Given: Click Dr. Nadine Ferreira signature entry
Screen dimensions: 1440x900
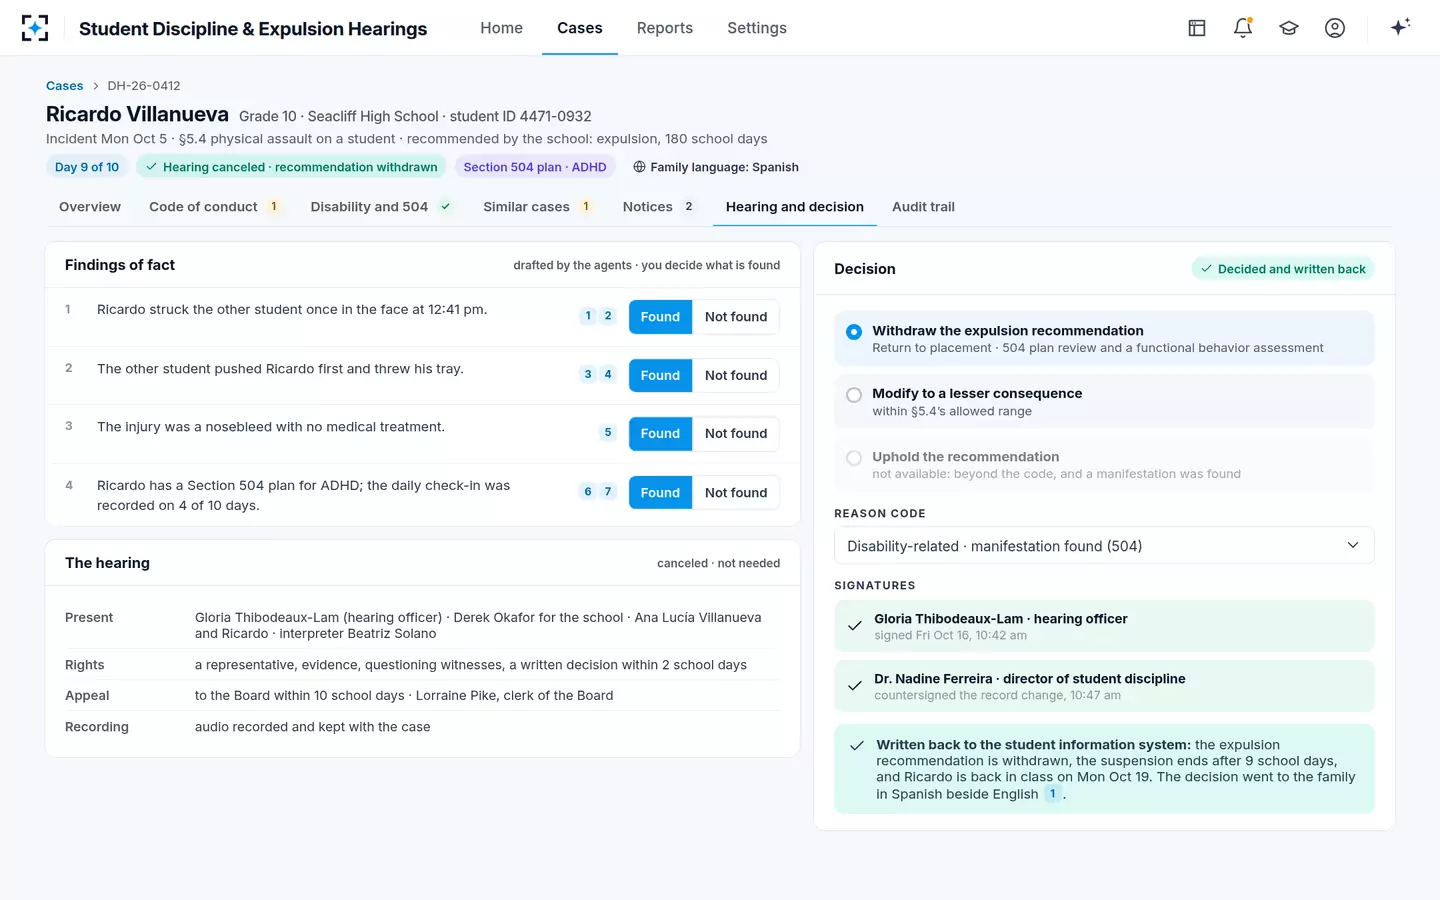Looking at the screenshot, I should (x=1104, y=686).
